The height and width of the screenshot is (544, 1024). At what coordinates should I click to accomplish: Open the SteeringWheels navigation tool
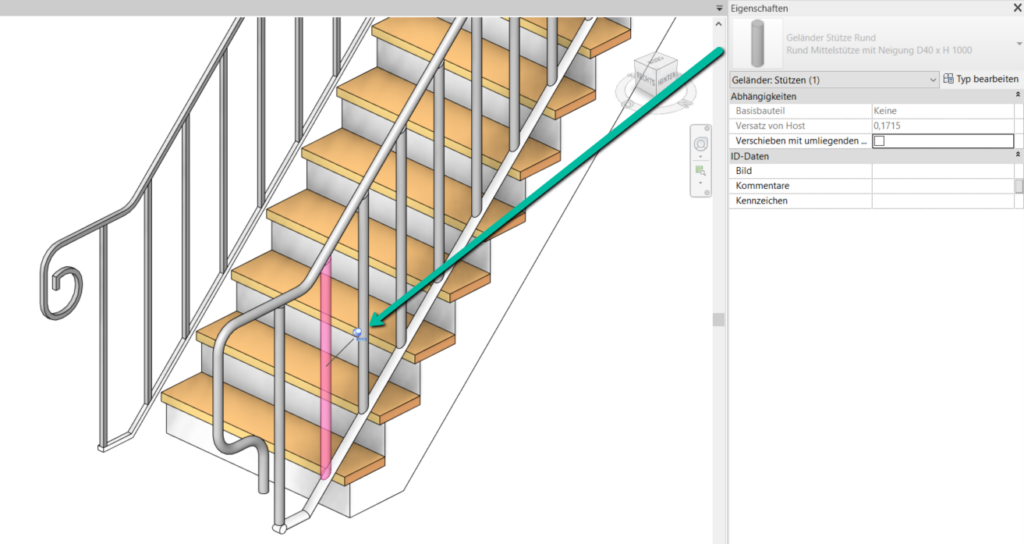tap(701, 146)
